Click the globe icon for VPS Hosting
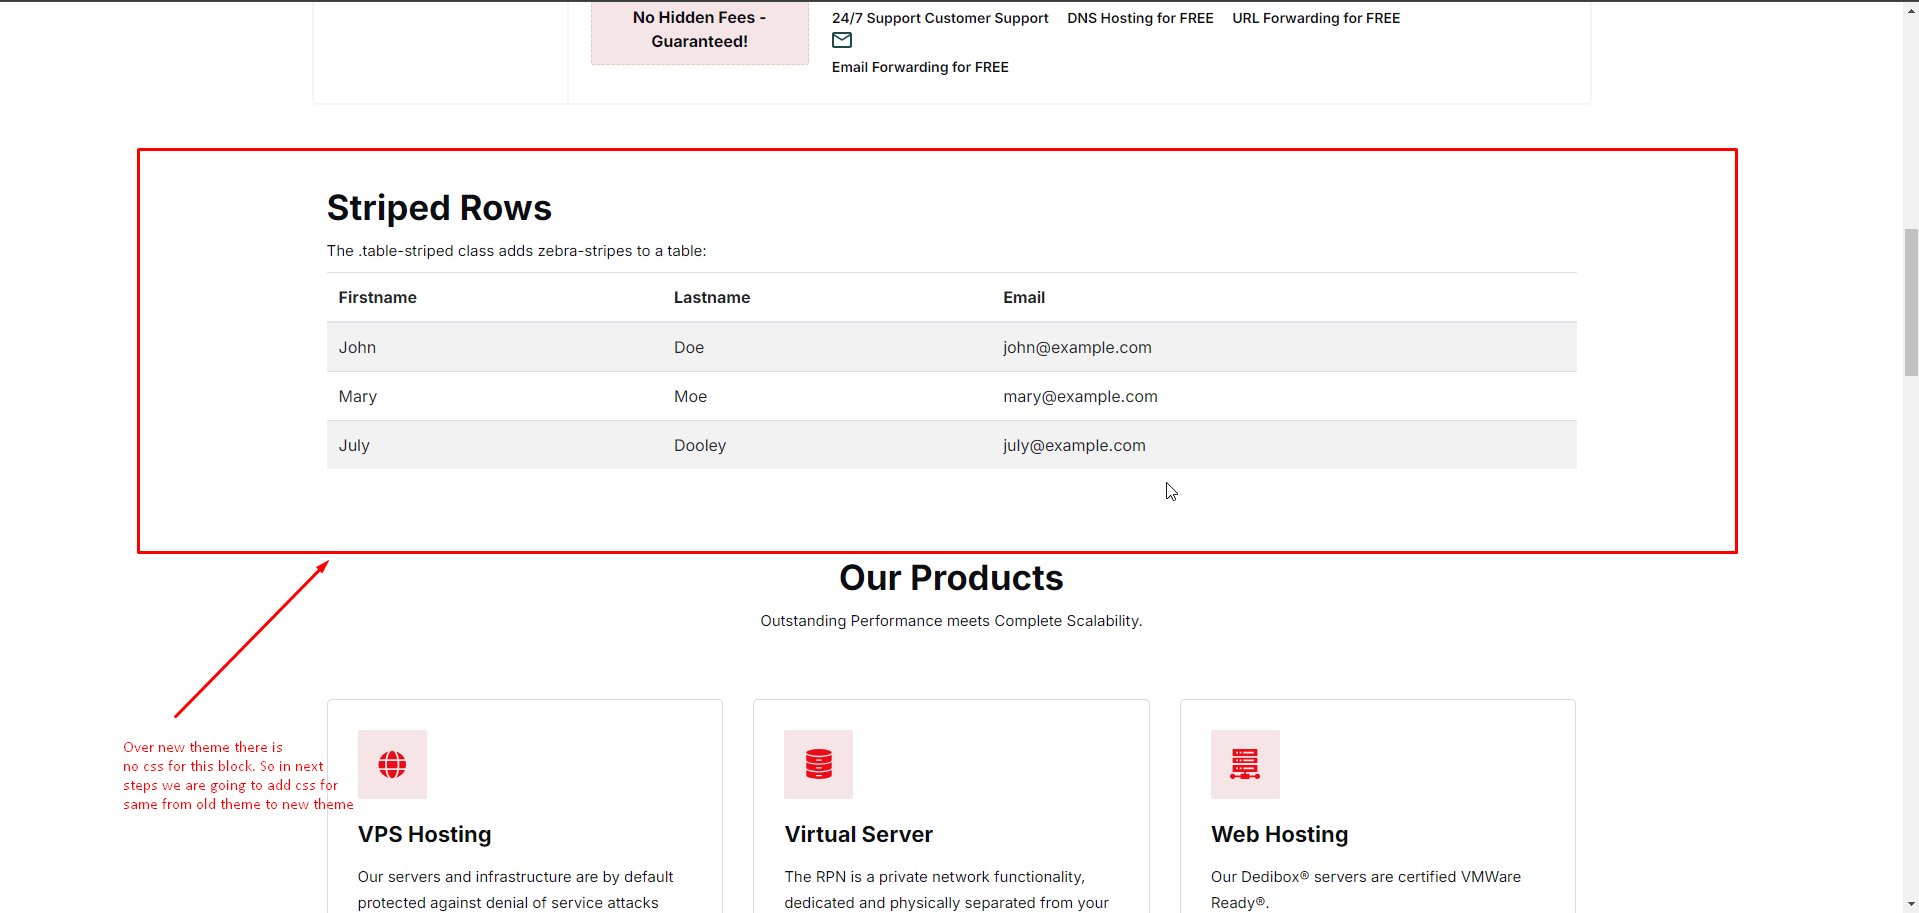Viewport: 1919px width, 913px height. tap(392, 765)
